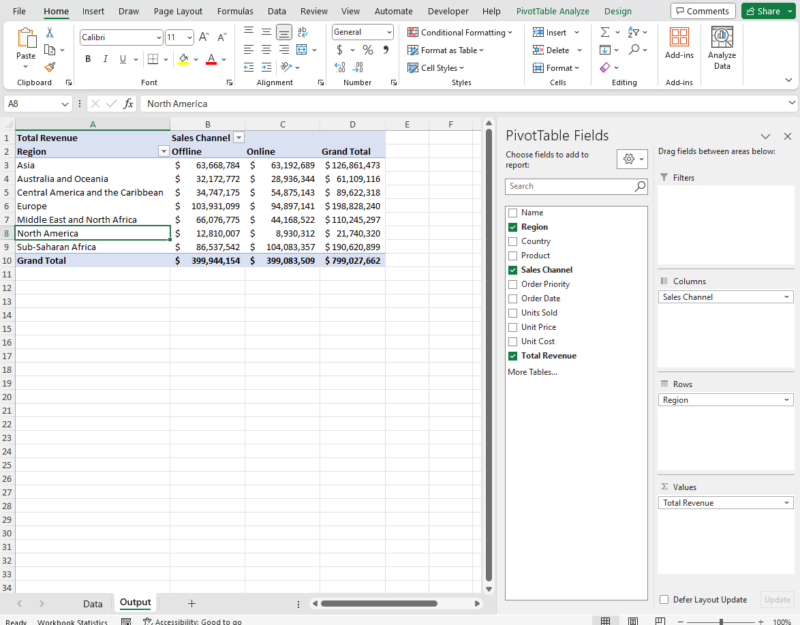The height and width of the screenshot is (625, 800).
Task: Select the Data sheet tab
Action: click(x=92, y=603)
